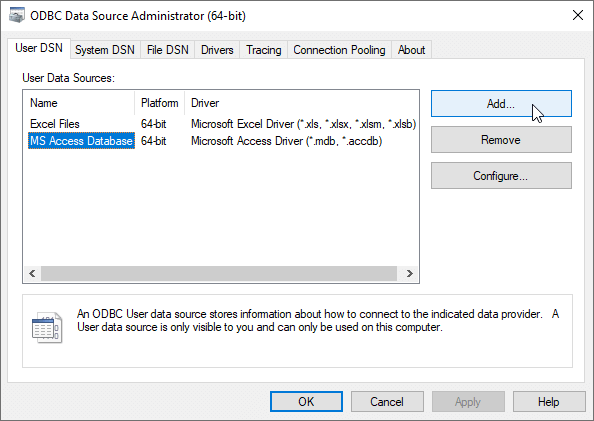Go to the Connection Pooling tab
Viewport: 594px width, 421px height.
tap(339, 50)
